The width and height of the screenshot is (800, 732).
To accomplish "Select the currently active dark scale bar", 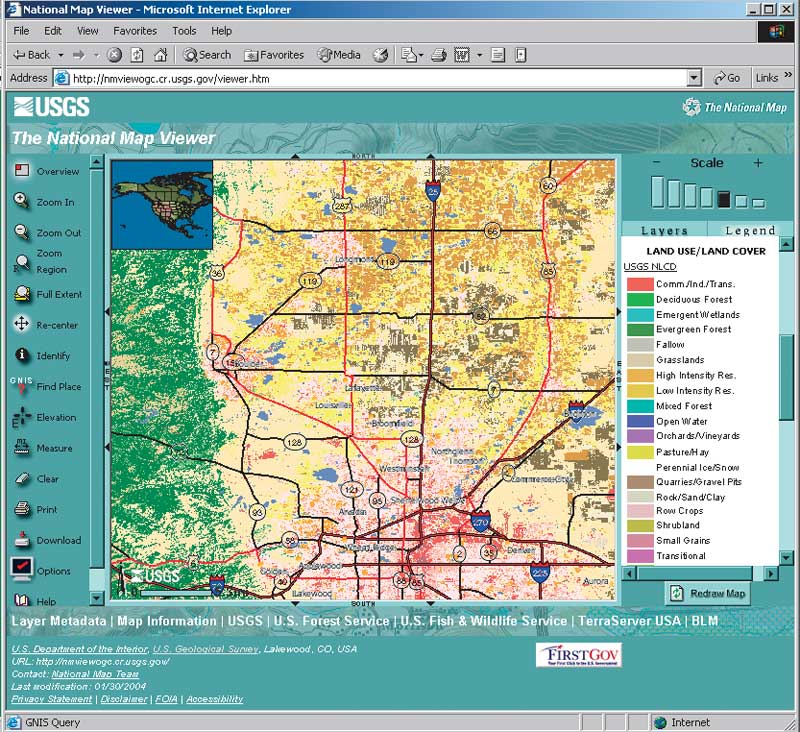I will 724,199.
